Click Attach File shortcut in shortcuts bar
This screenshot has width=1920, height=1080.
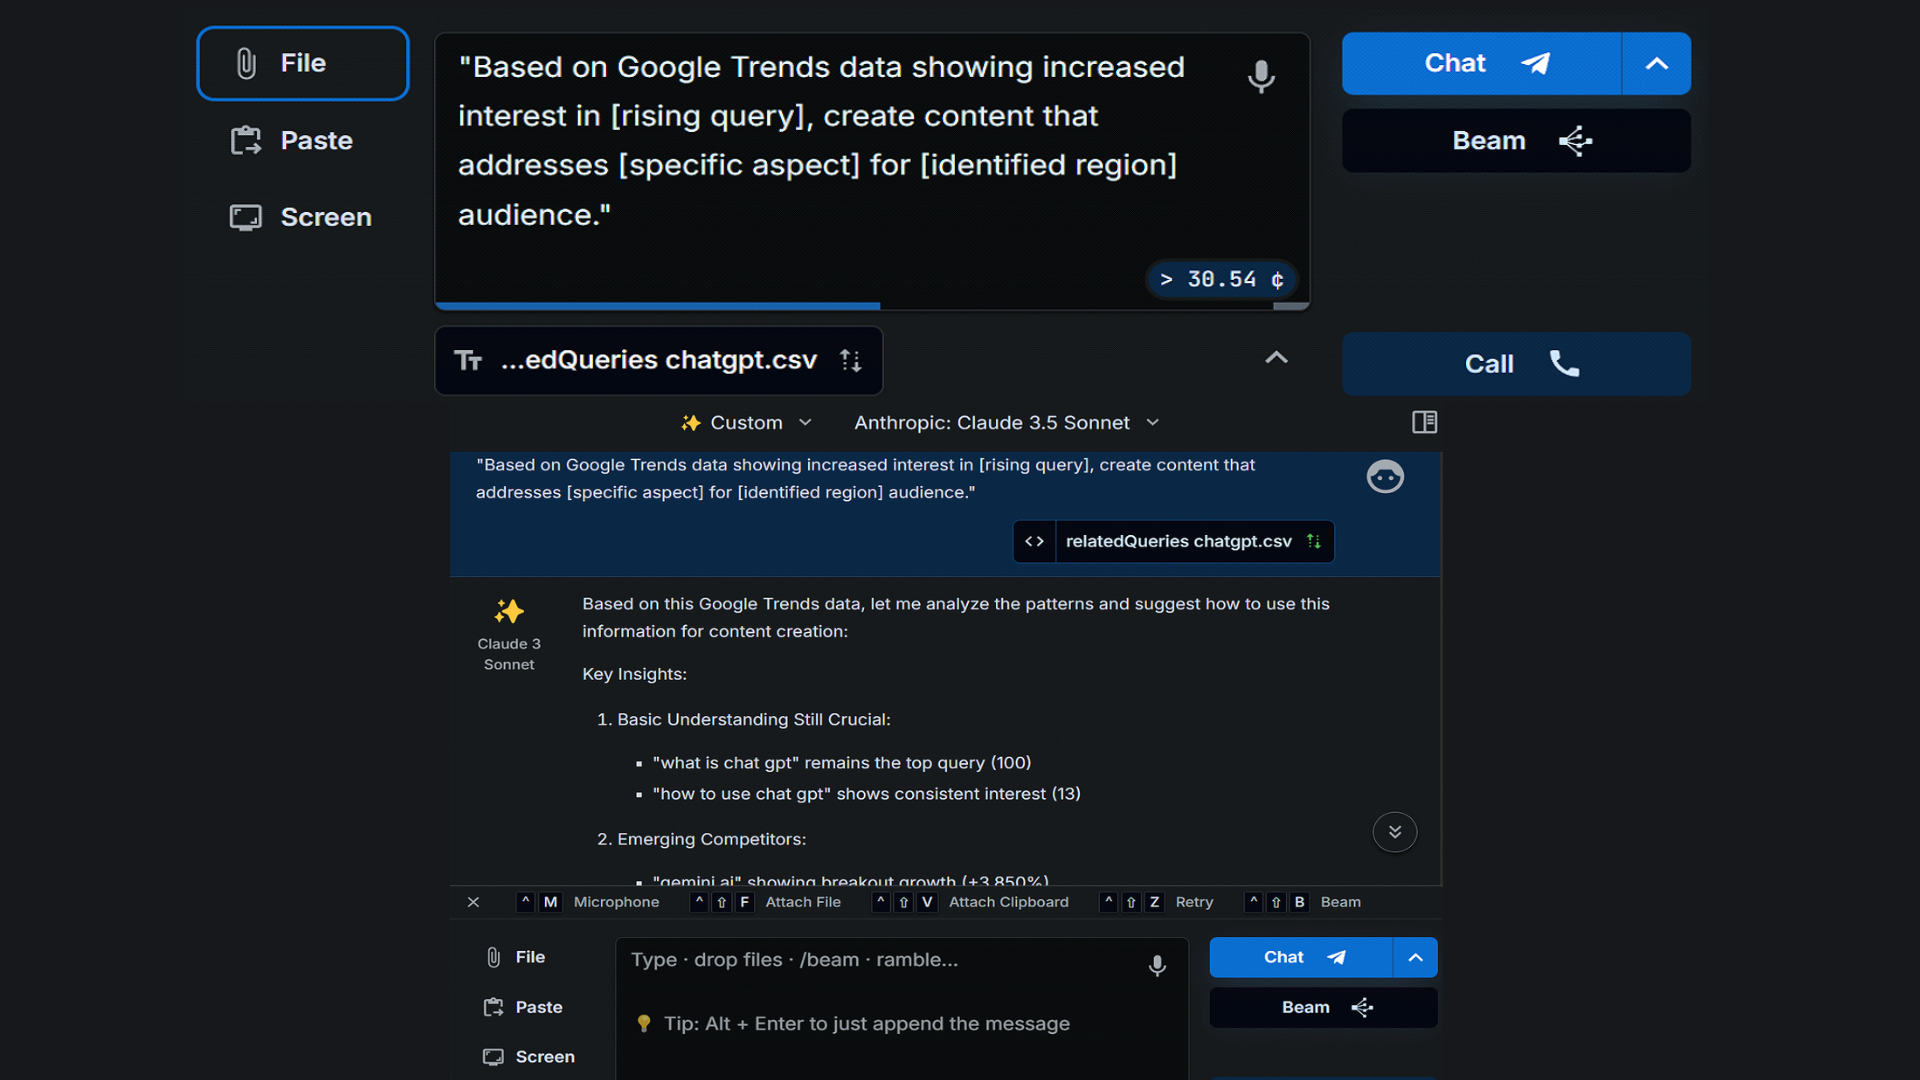point(766,902)
